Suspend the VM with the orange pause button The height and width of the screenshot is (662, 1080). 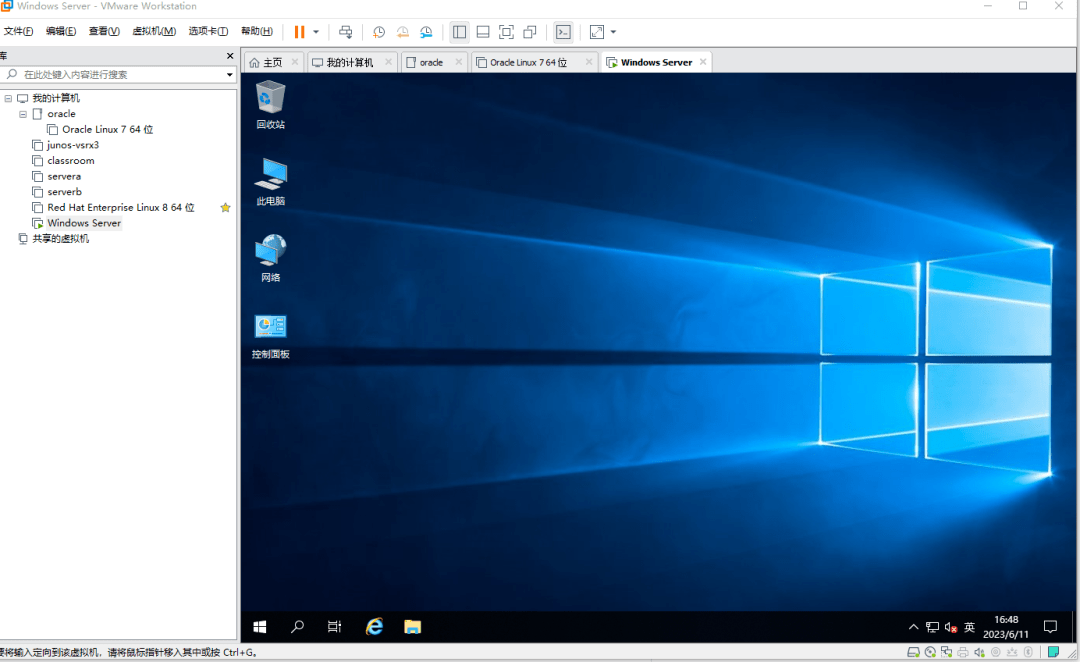coord(299,32)
